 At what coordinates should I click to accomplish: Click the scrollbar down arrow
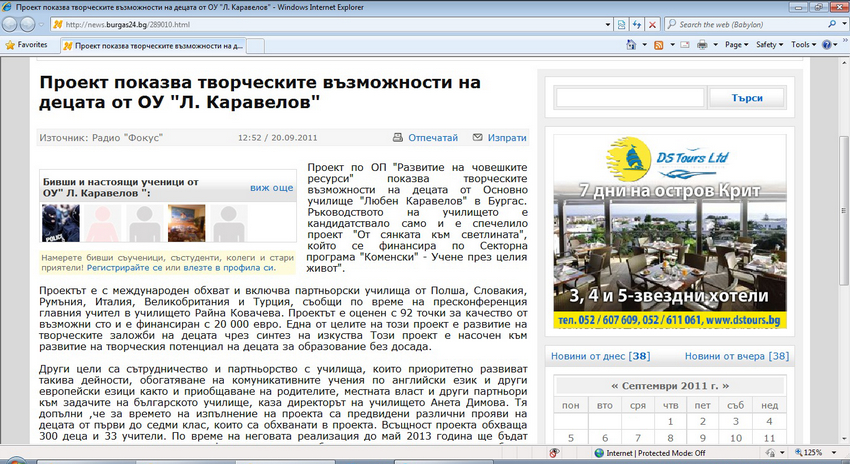click(843, 439)
